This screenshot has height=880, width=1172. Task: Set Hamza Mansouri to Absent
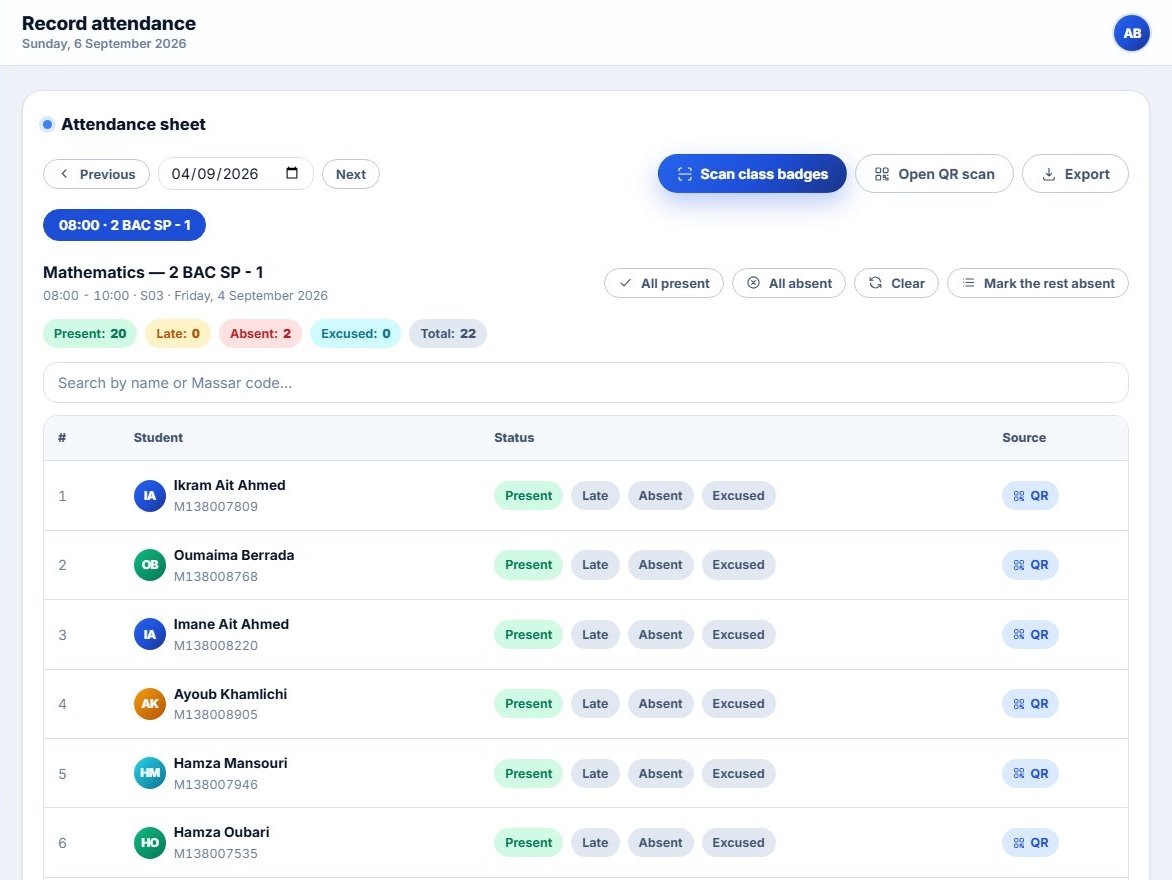(660, 774)
